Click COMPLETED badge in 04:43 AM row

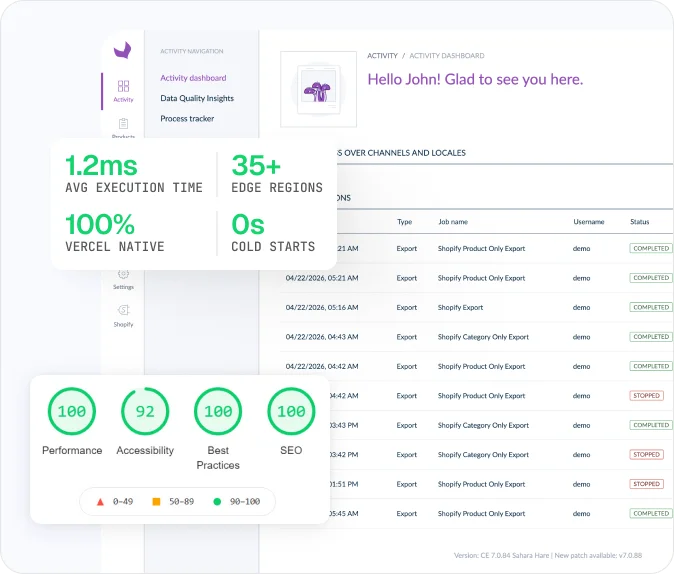point(651,336)
